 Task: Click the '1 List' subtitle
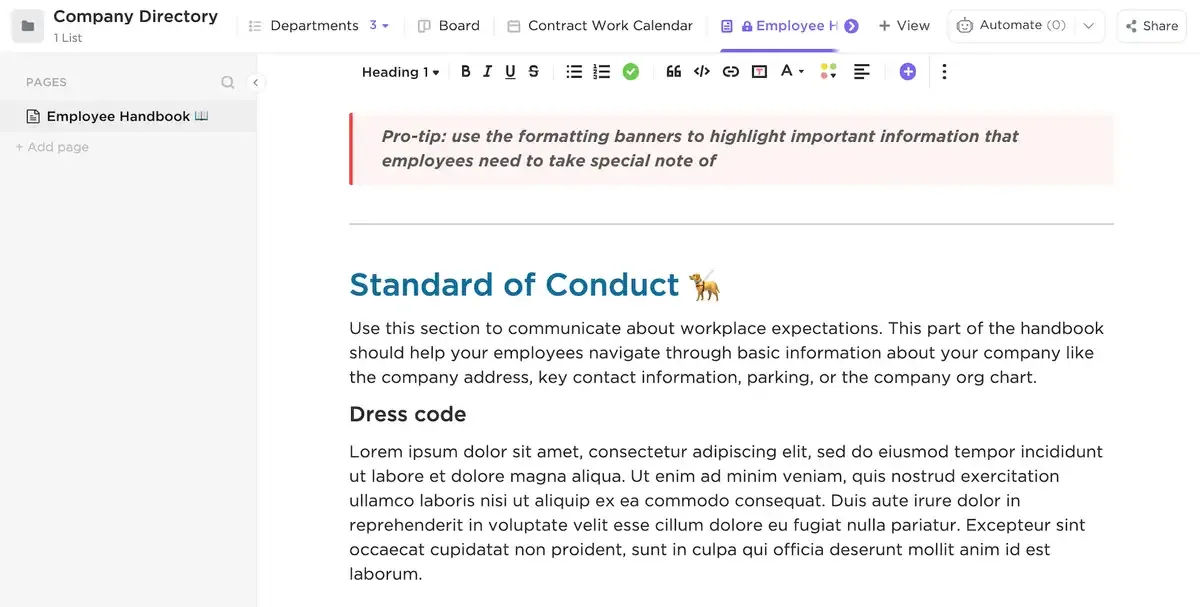tap(68, 38)
